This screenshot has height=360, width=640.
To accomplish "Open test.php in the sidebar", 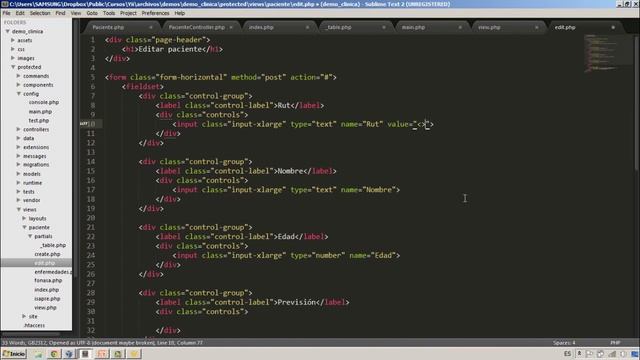I will pos(39,120).
